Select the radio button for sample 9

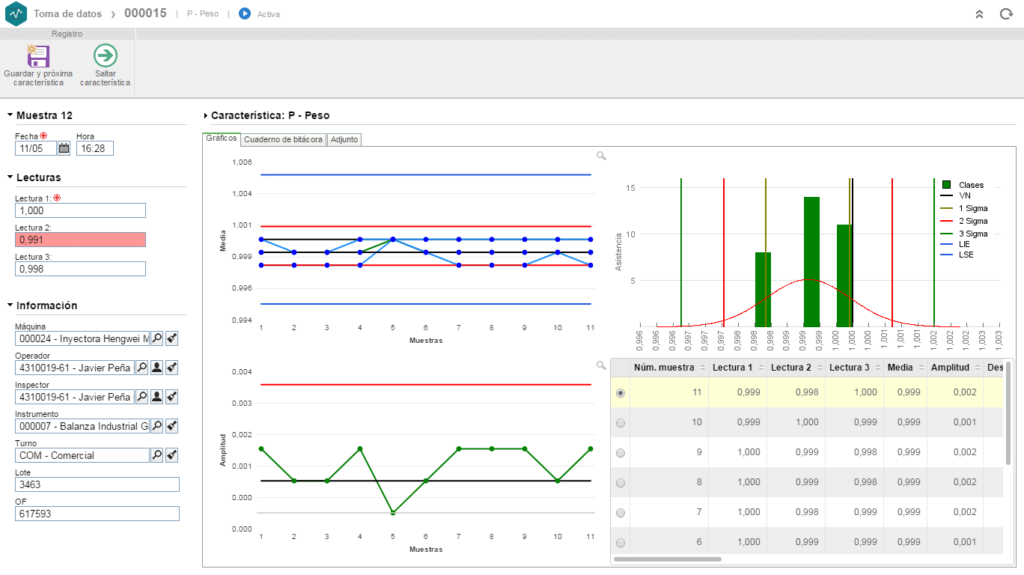tap(620, 453)
